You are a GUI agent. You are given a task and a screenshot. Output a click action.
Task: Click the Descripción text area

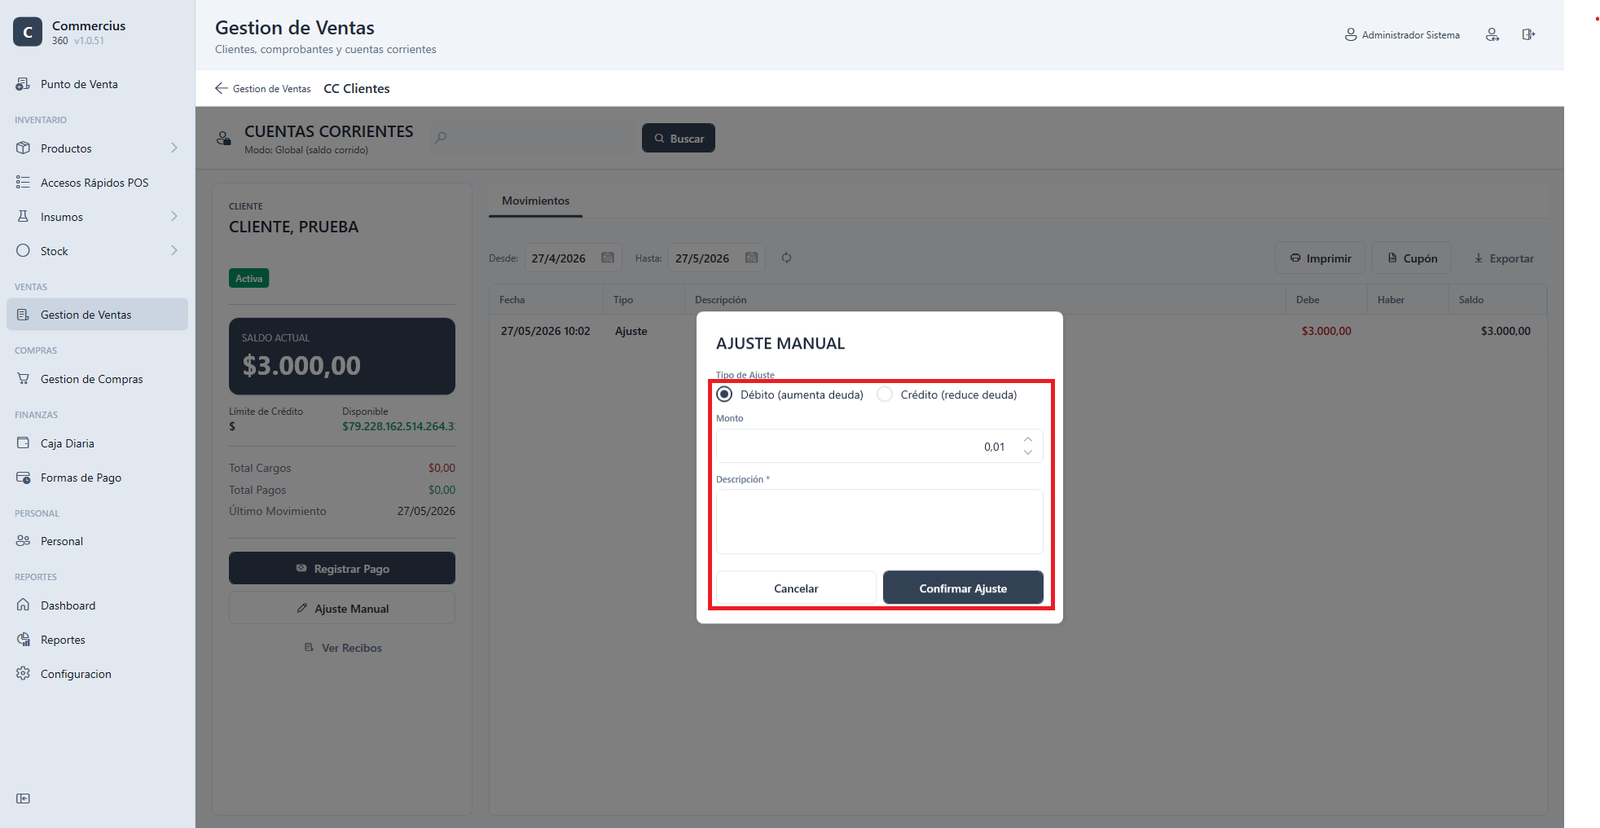click(879, 521)
